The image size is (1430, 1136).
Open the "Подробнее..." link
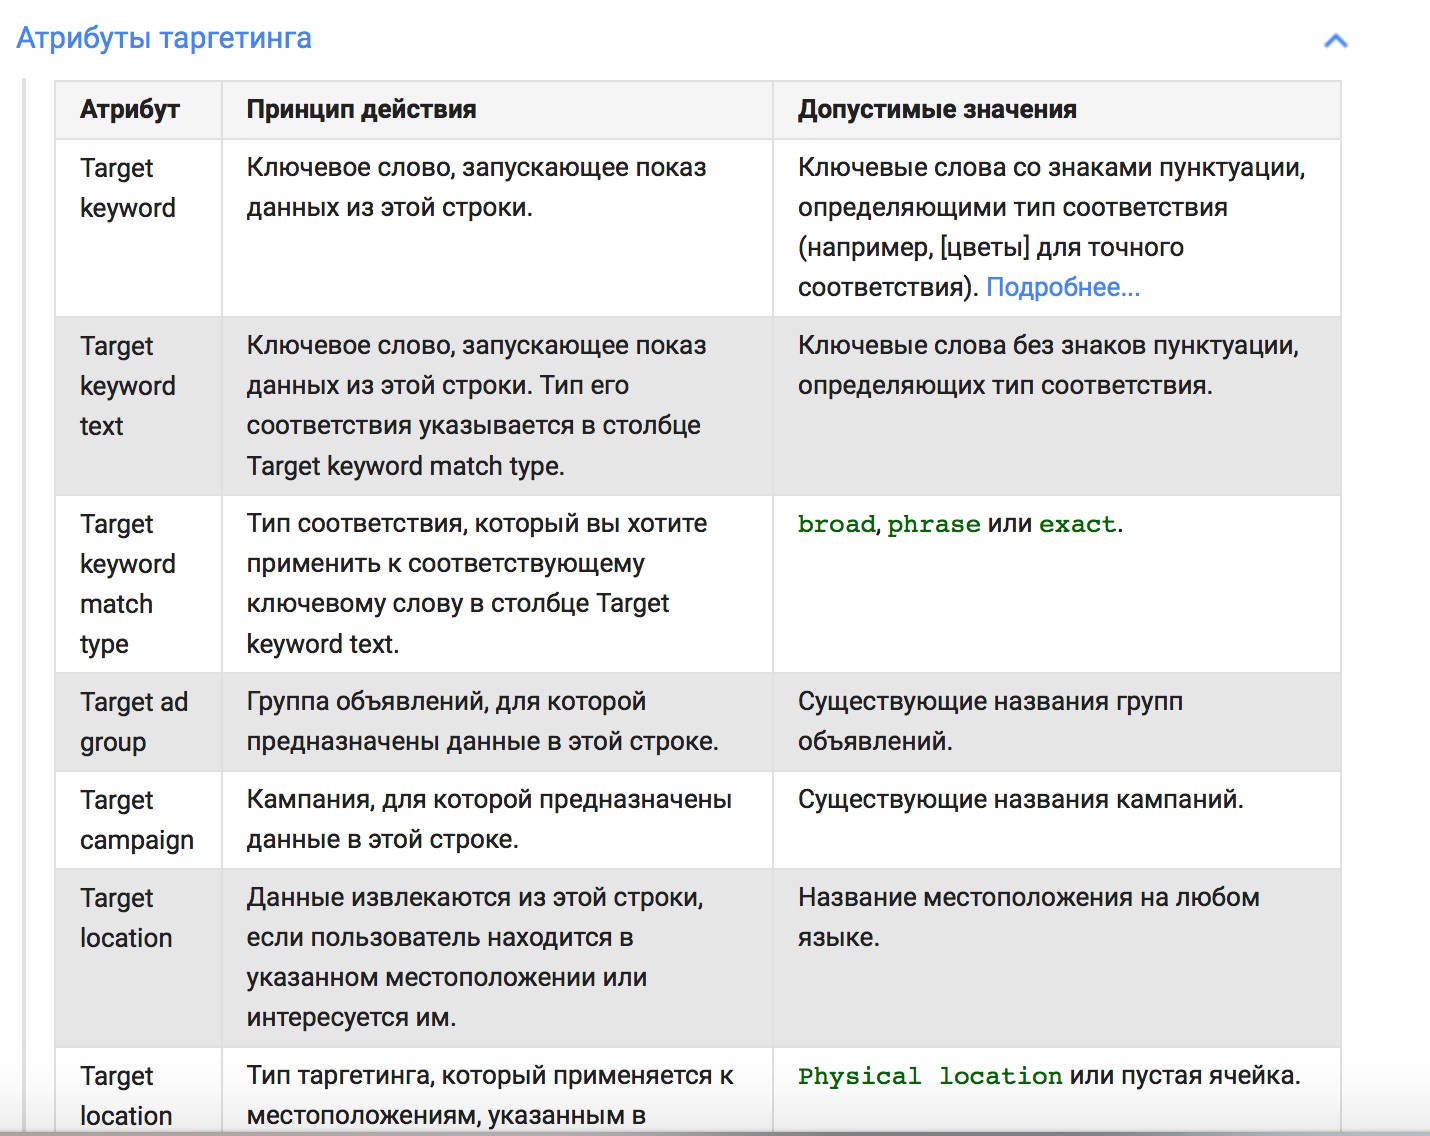[x=1062, y=287]
